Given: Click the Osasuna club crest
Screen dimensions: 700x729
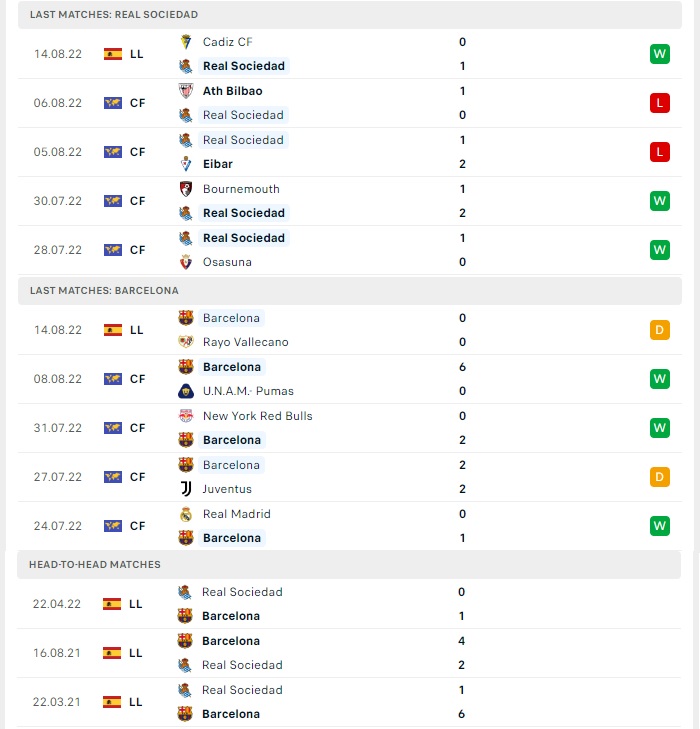Looking at the screenshot, I should (x=186, y=262).
